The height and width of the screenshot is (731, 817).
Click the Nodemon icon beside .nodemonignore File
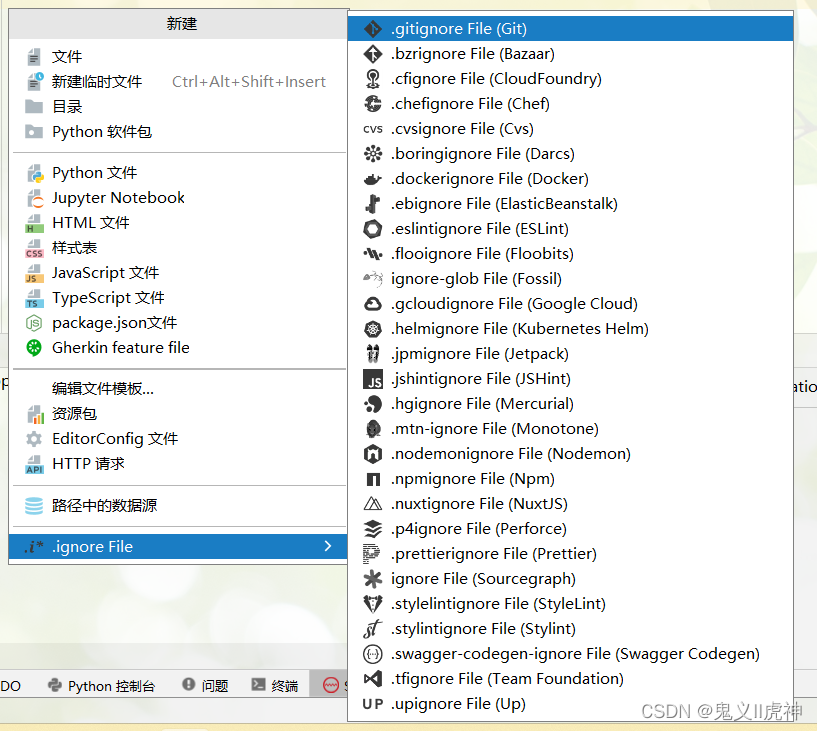tap(373, 454)
